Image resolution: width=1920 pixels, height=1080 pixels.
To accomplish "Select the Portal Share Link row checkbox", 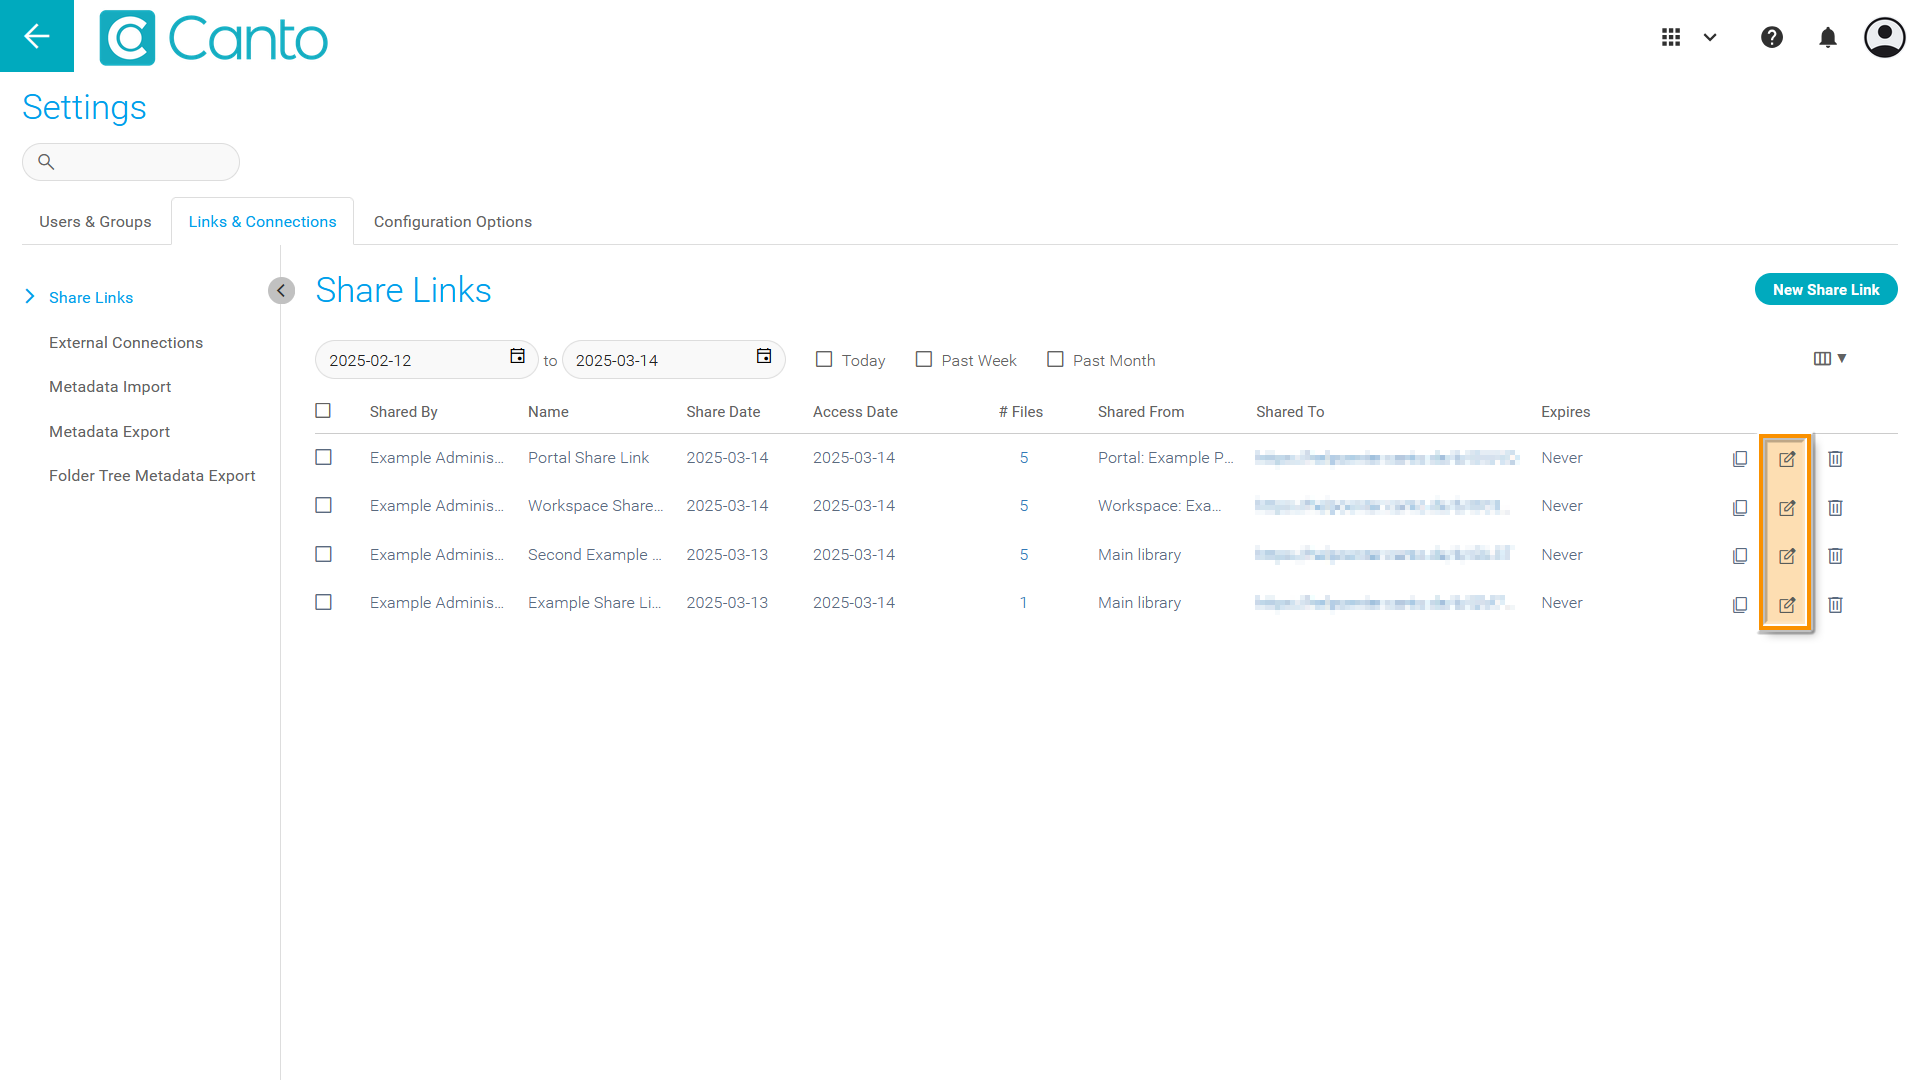I will click(x=323, y=457).
